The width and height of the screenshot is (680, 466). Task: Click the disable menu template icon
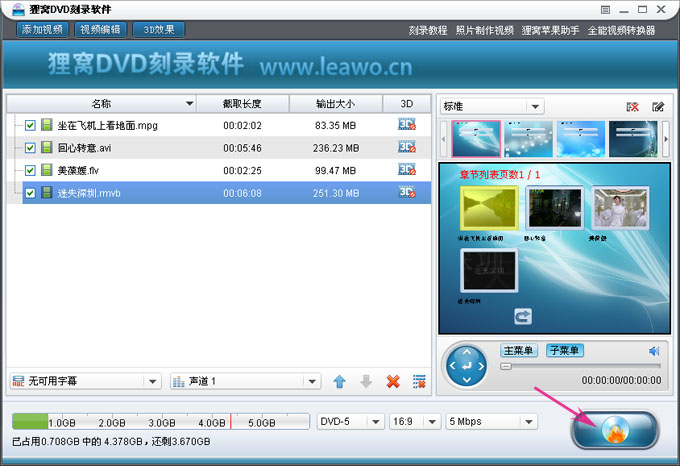633,107
